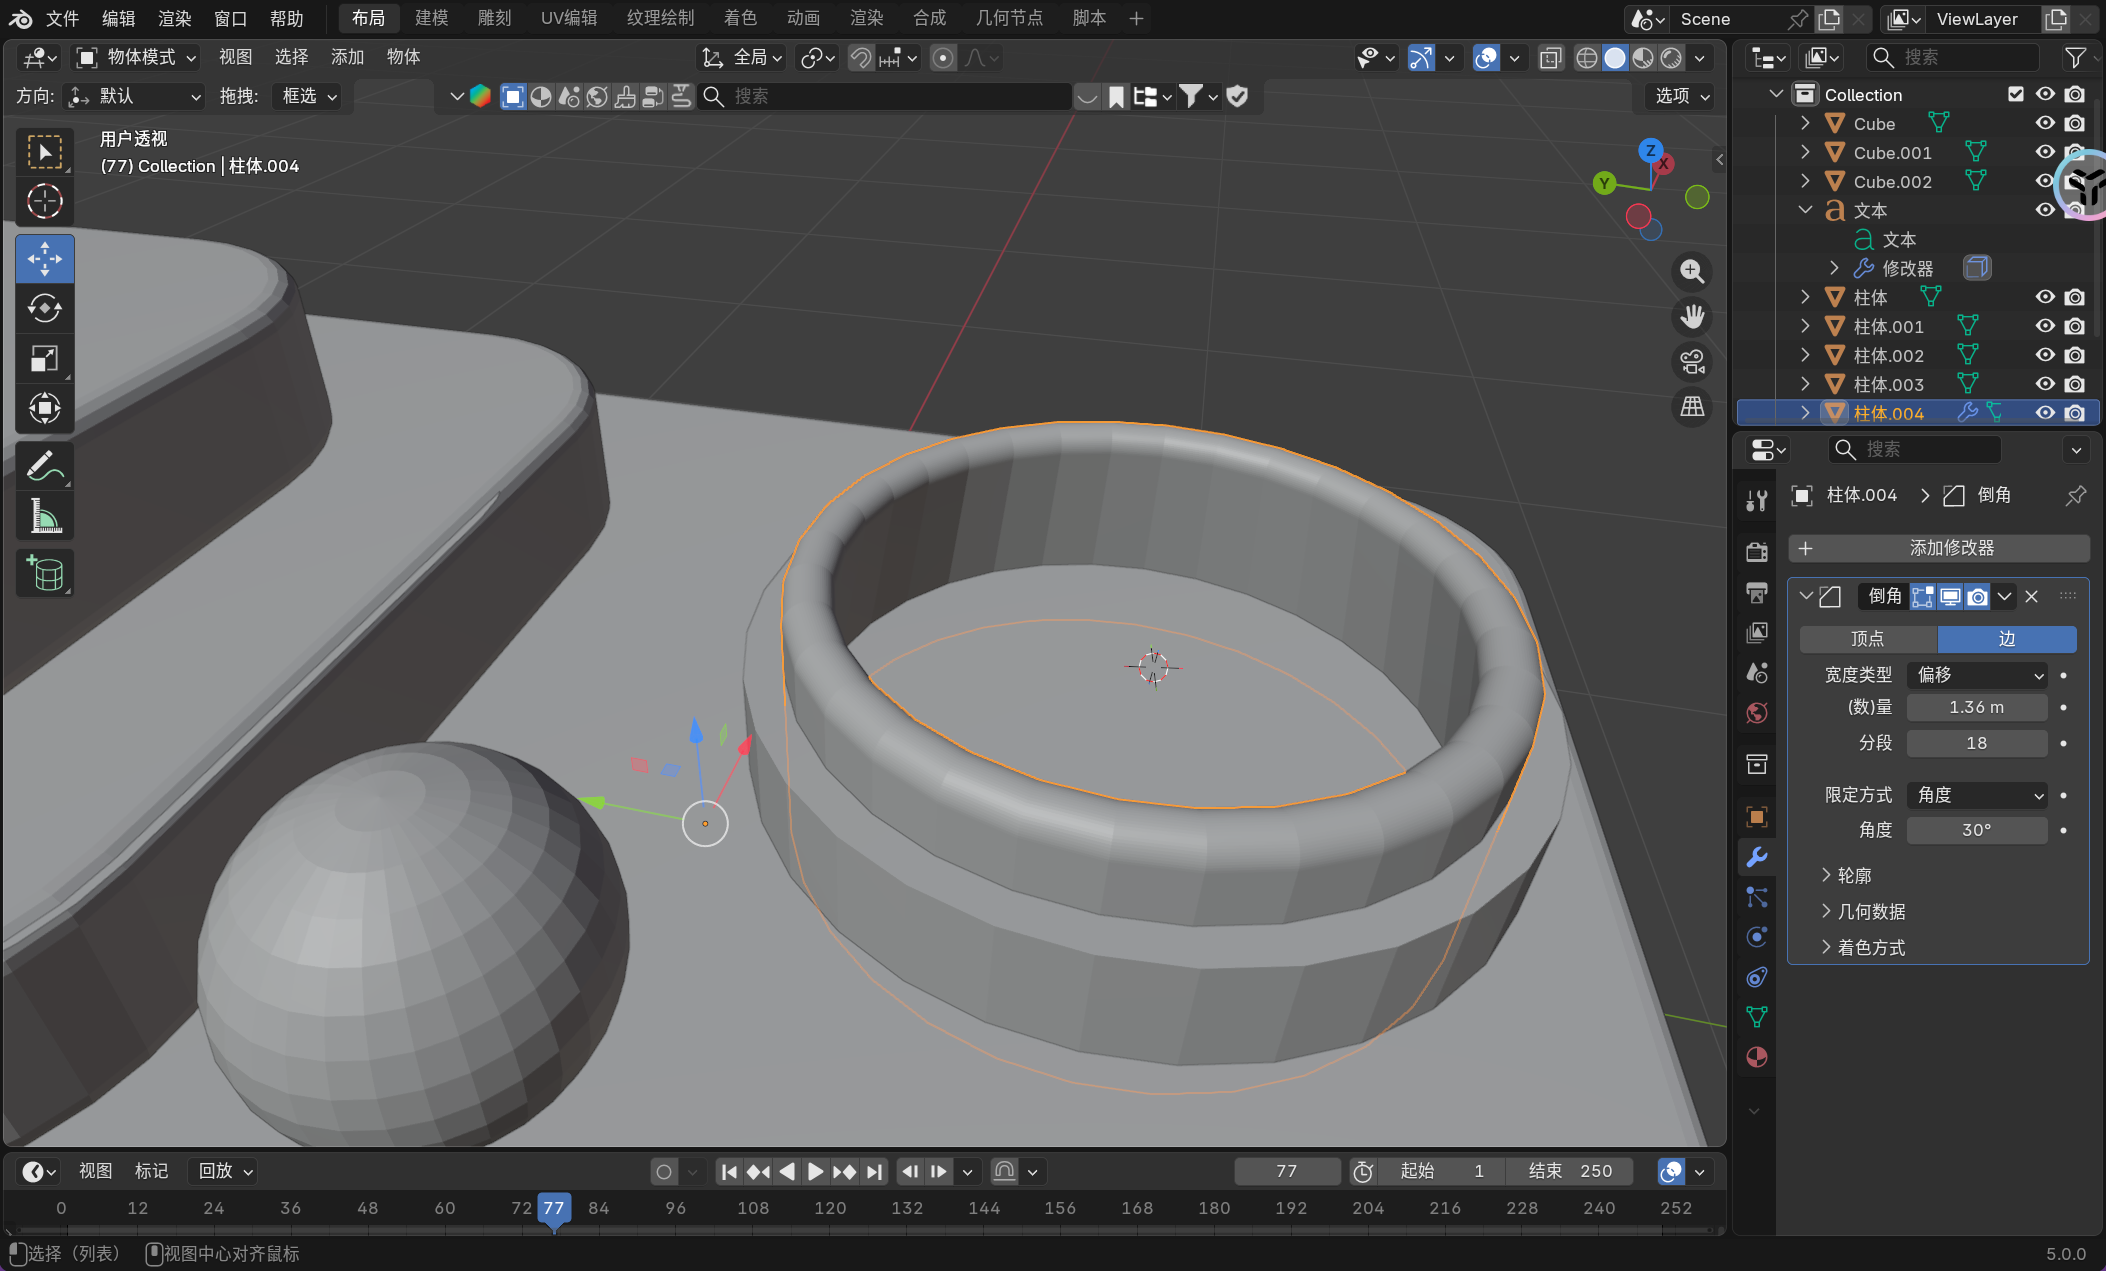Image resolution: width=2106 pixels, height=1271 pixels.
Task: Switch to the UV编辑 workspace tab
Action: click(x=568, y=18)
